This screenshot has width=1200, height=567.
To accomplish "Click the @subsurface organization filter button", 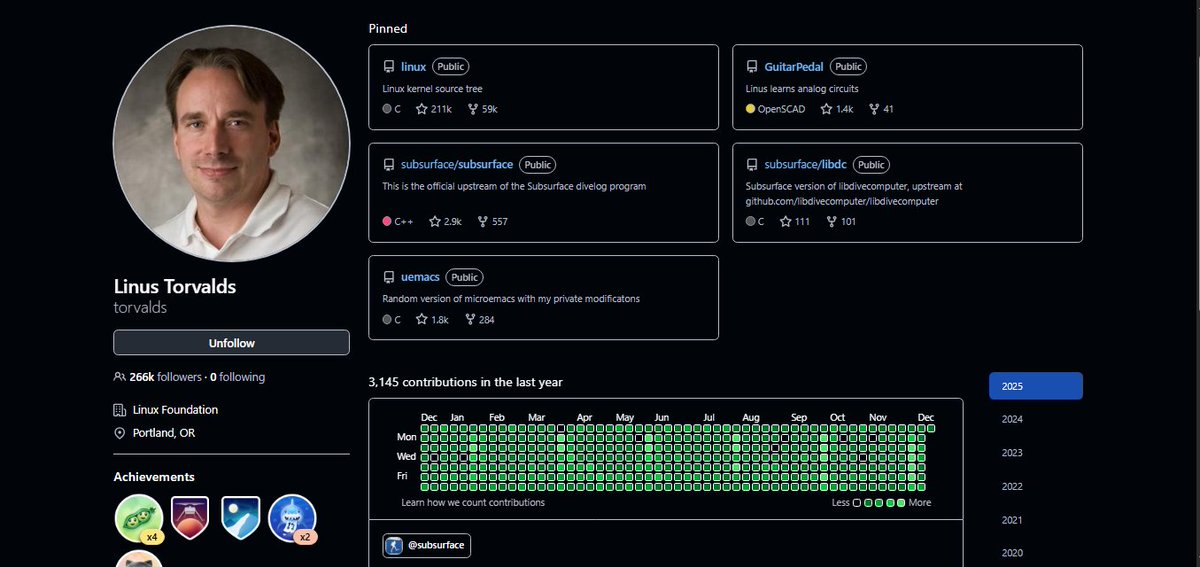I will (426, 546).
